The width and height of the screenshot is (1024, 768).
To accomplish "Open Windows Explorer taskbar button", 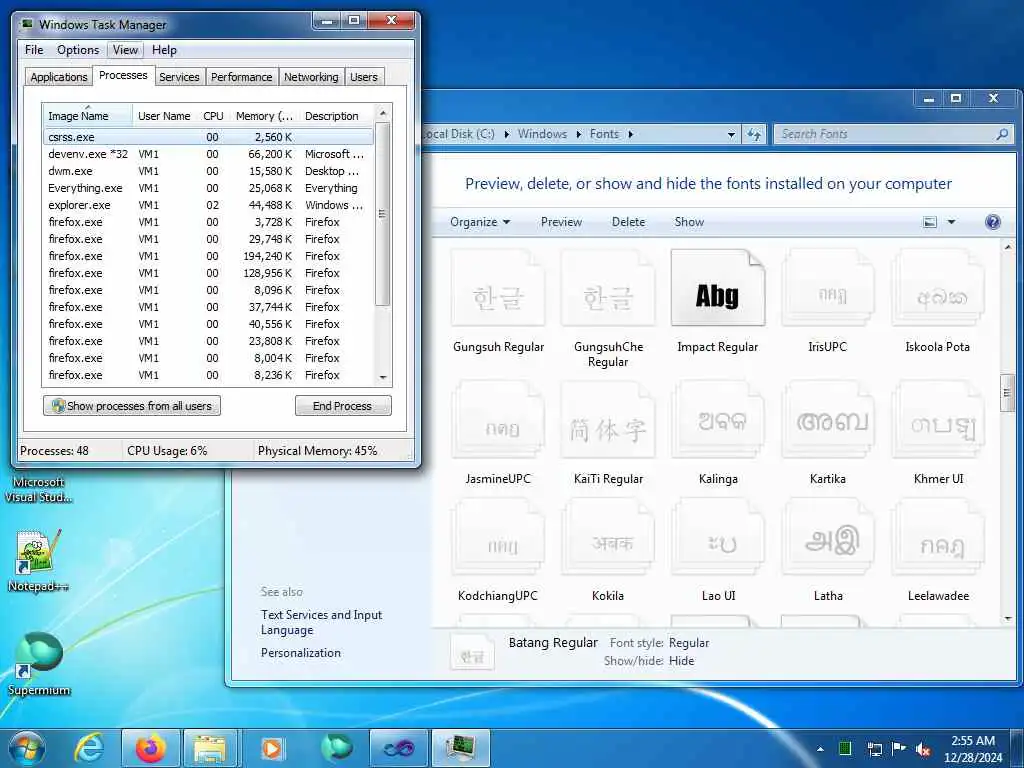I will click(210, 748).
